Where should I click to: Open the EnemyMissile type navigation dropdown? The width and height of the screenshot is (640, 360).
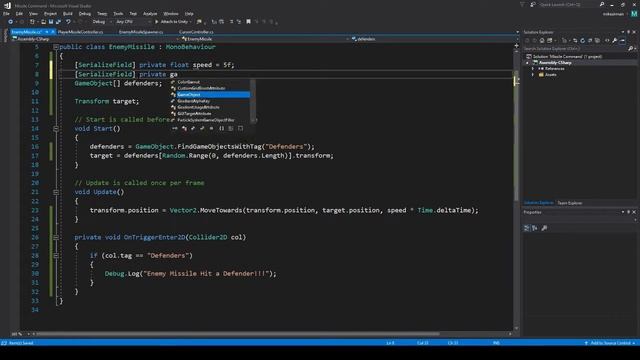pos(265,39)
